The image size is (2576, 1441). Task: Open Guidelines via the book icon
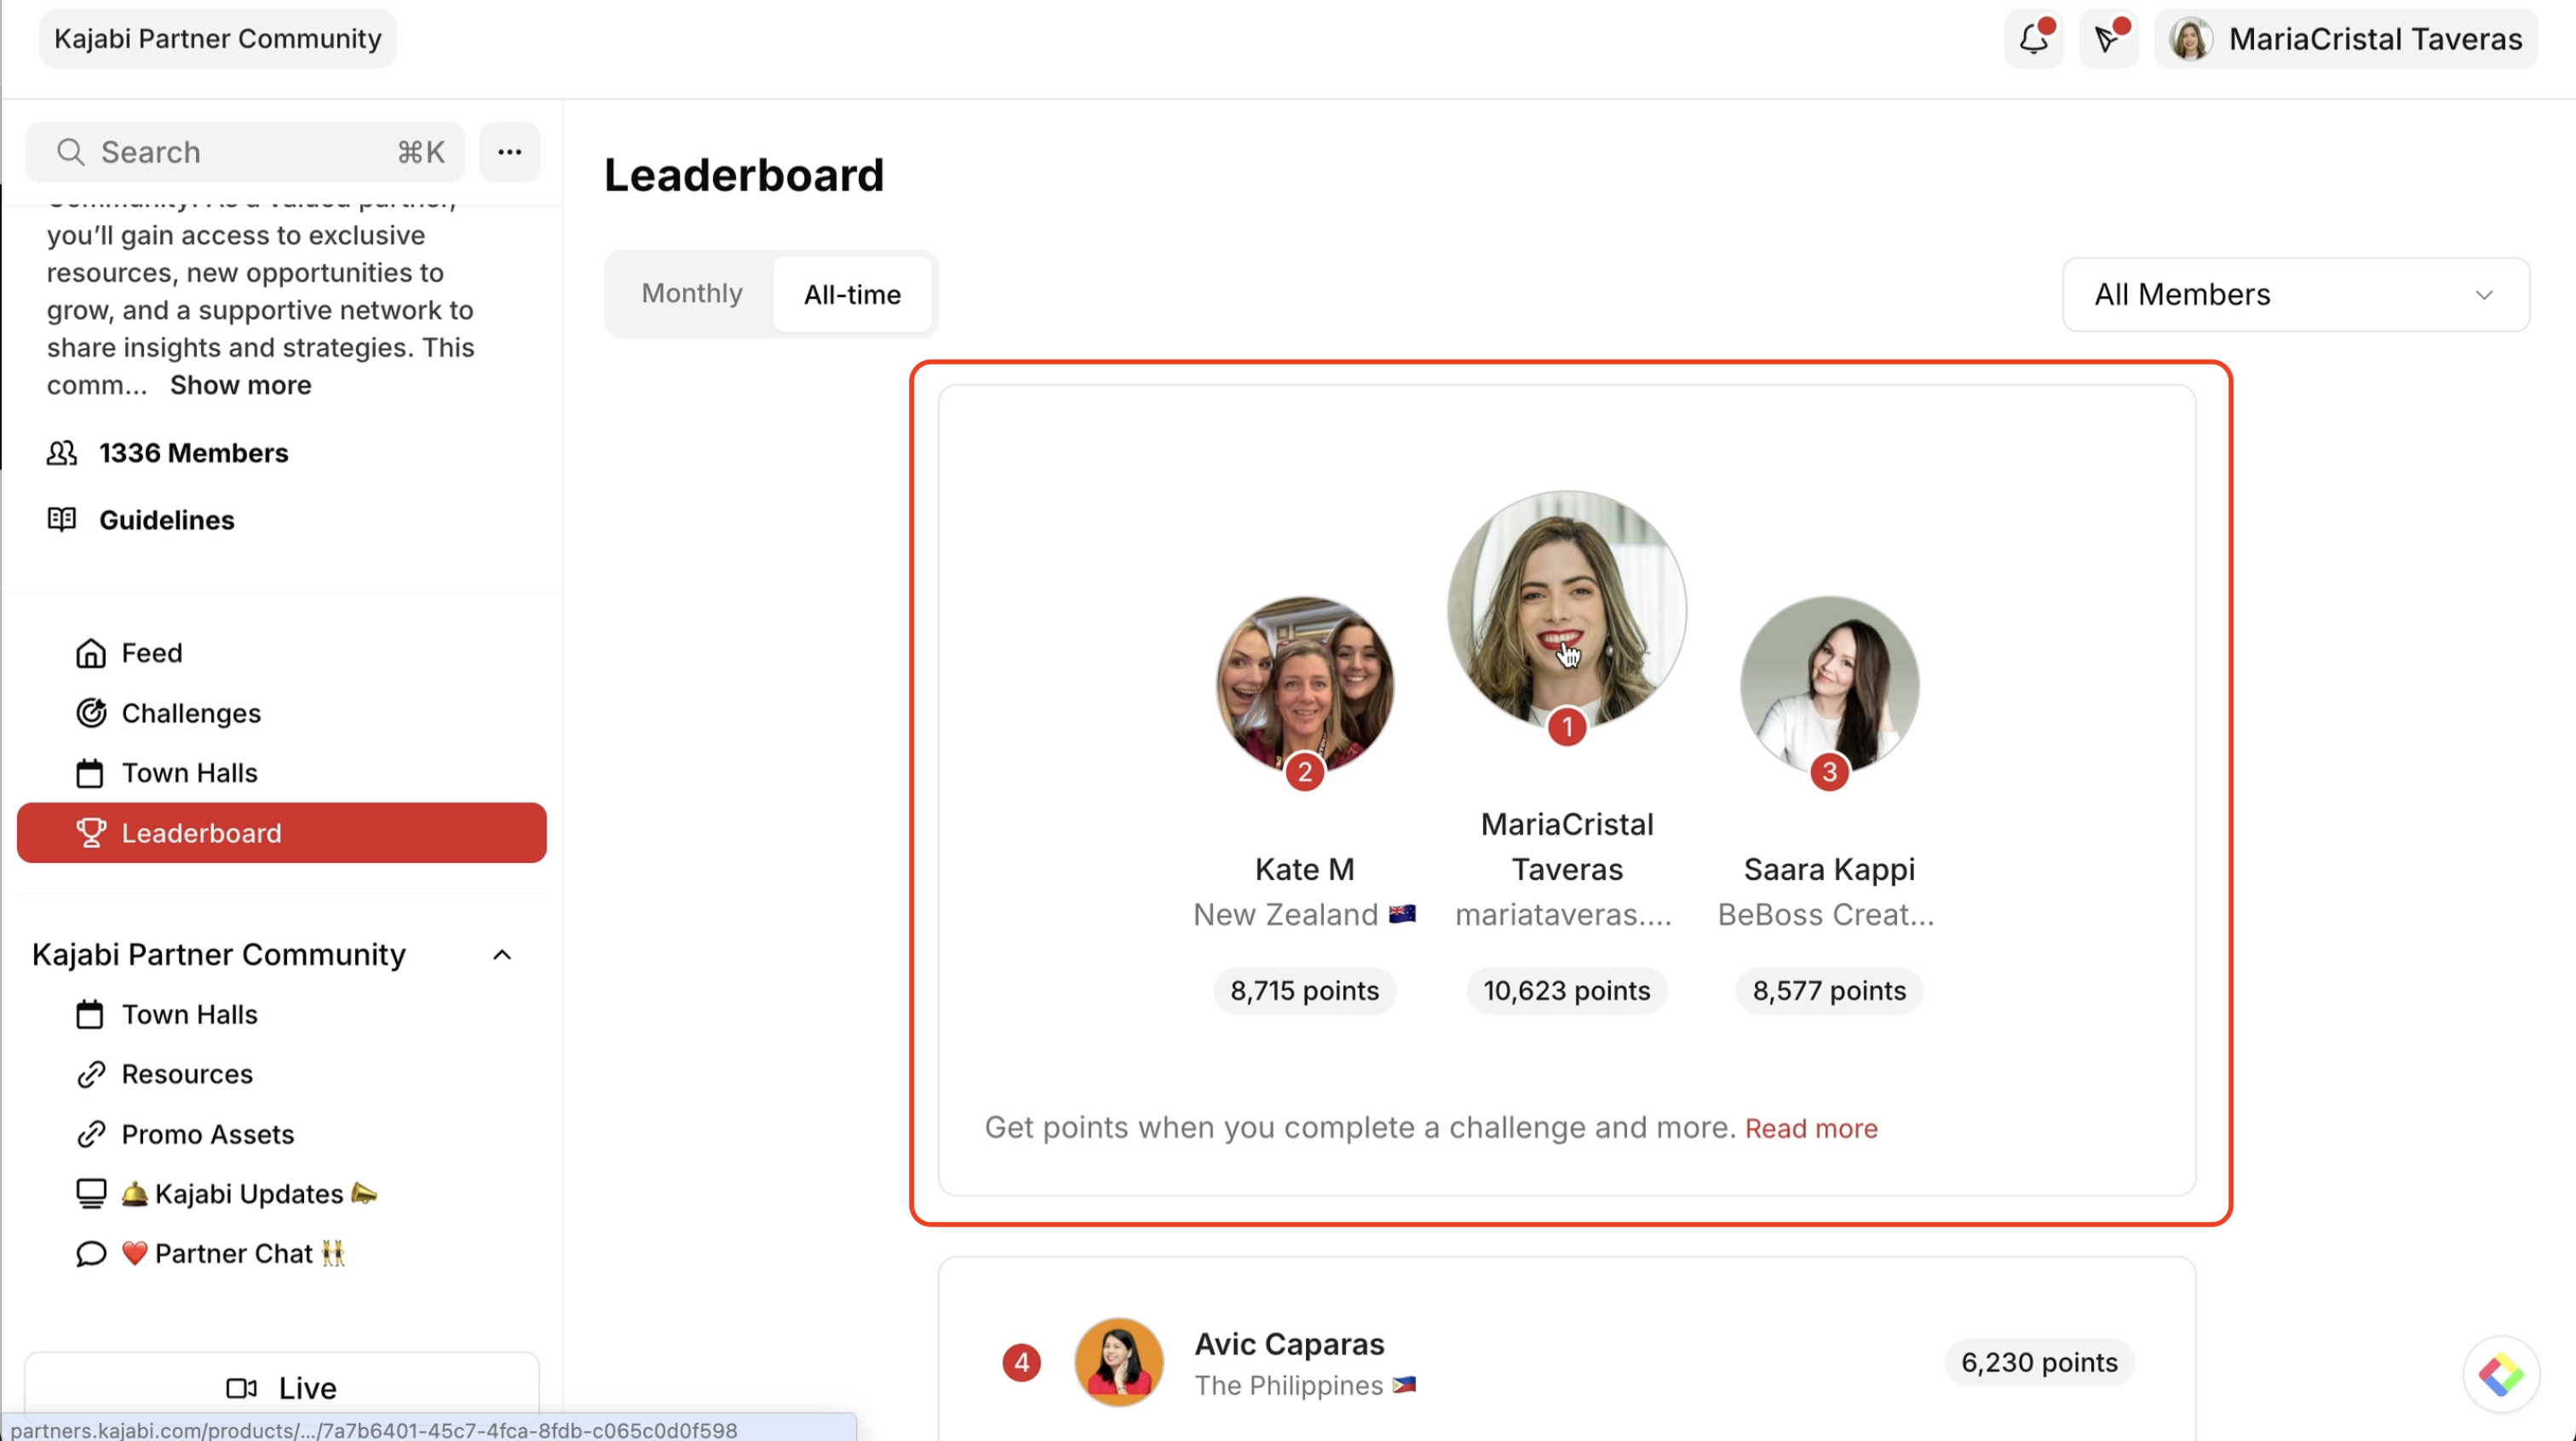tap(60, 519)
